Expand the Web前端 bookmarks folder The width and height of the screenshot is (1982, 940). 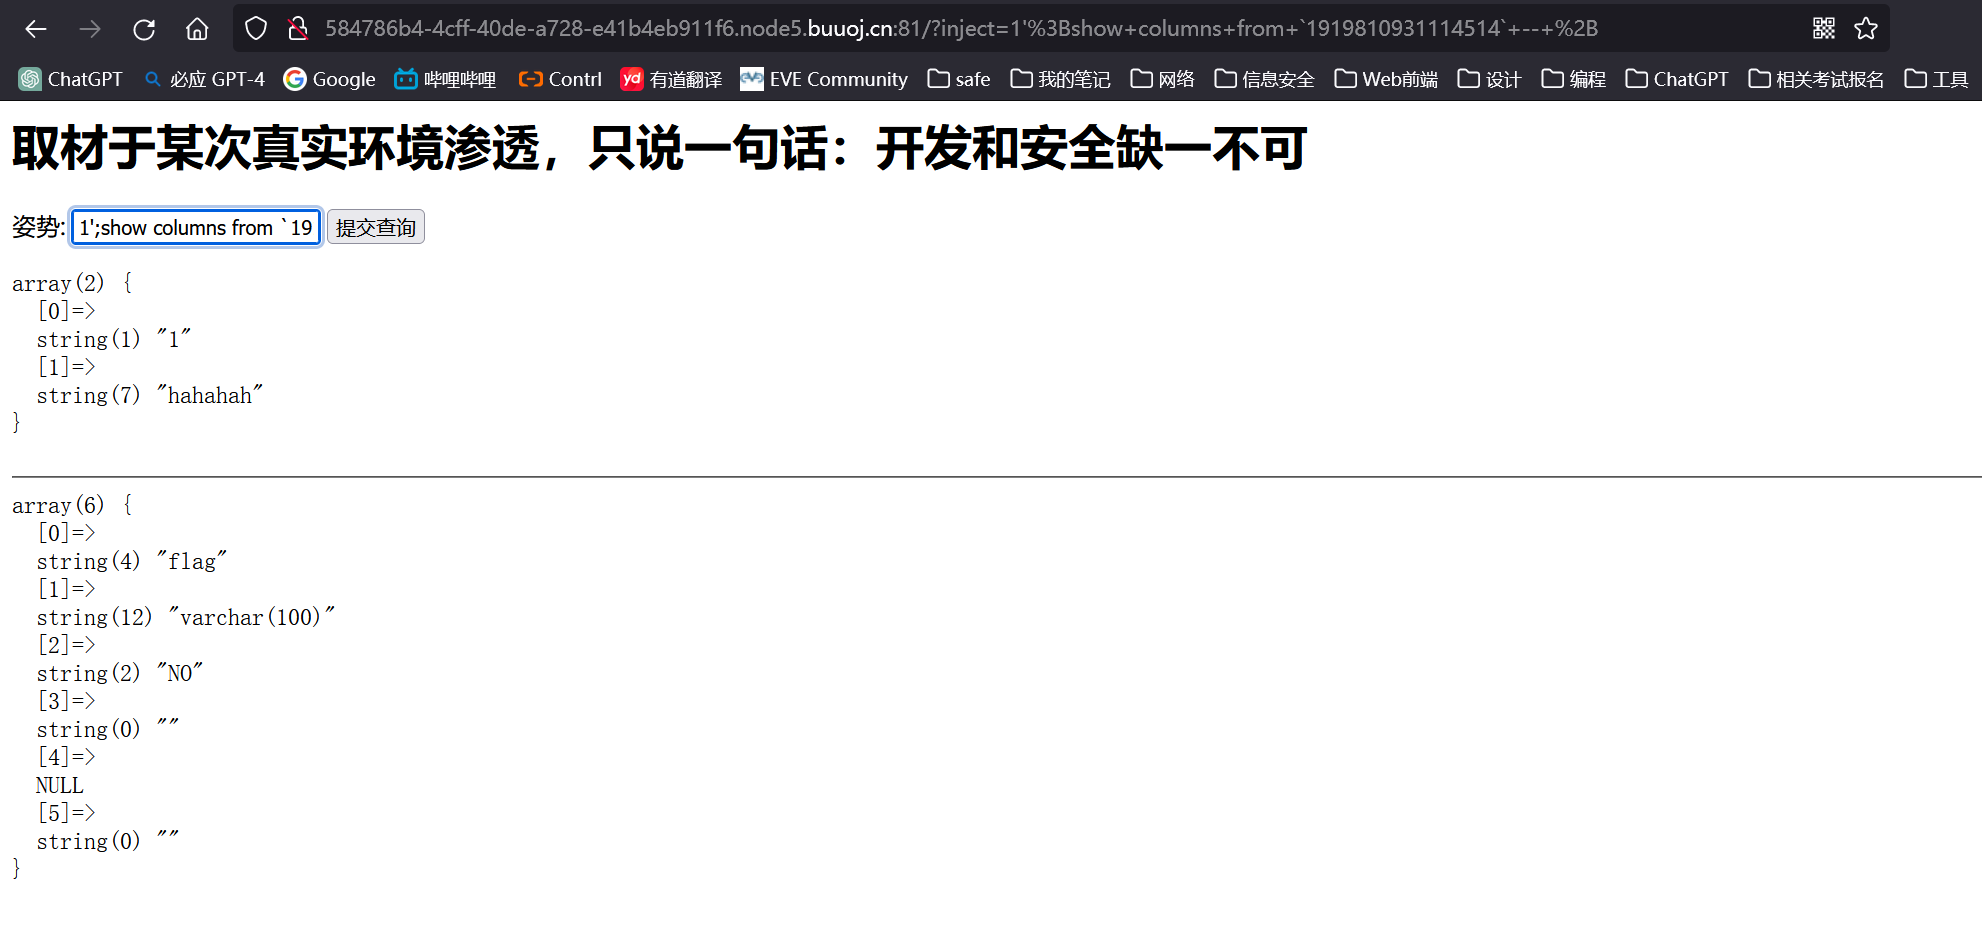point(1386,79)
